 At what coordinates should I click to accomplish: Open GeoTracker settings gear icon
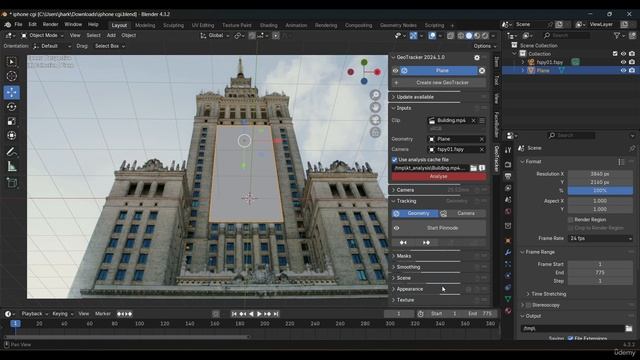(477, 58)
